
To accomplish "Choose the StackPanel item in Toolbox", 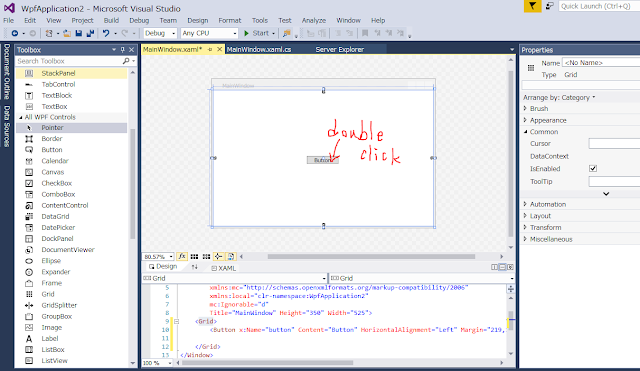I will point(72,73).
